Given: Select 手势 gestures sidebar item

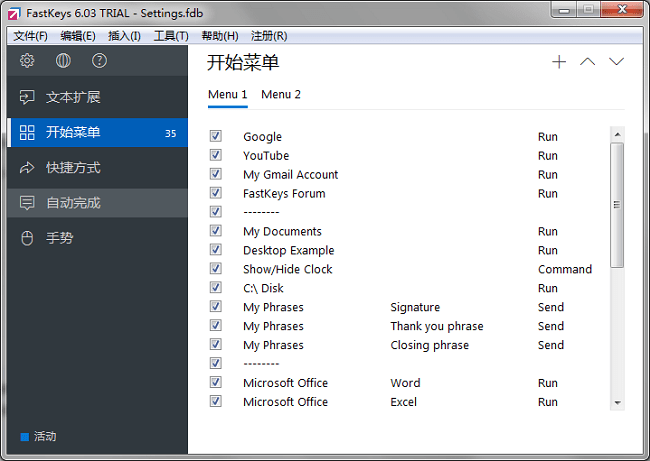Looking at the screenshot, I should click(60, 238).
